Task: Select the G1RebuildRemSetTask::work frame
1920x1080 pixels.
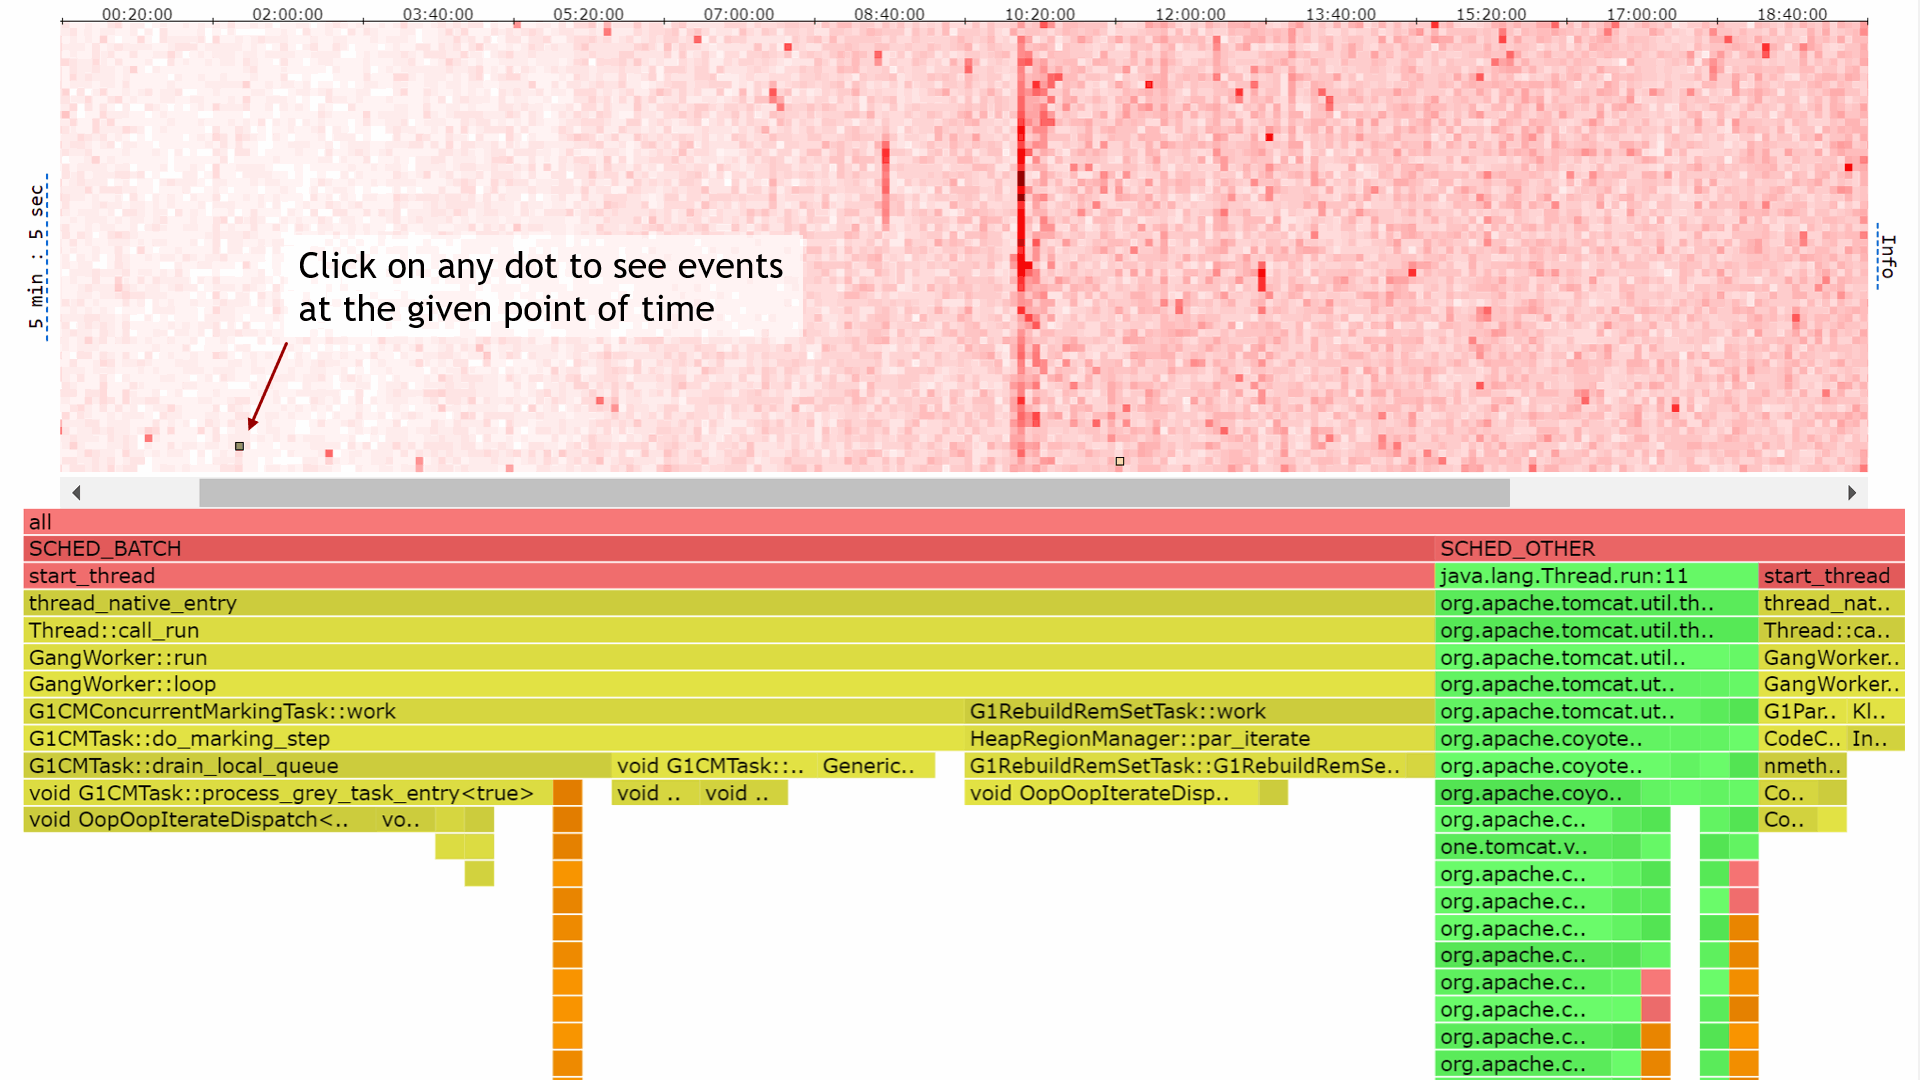Action: point(1117,711)
